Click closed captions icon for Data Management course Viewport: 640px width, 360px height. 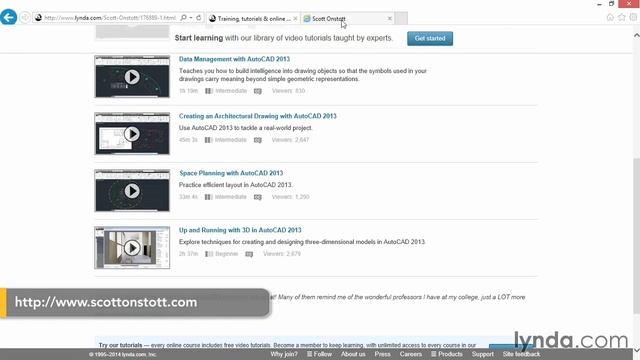pyautogui.click(x=258, y=91)
